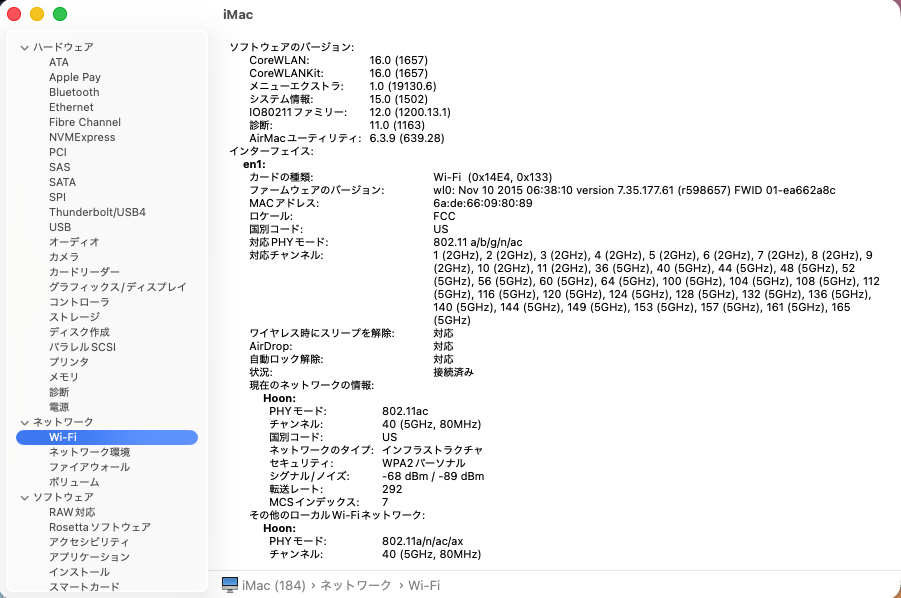Select 電源 in the sidebar
Image resolution: width=901 pixels, height=598 pixels.
tap(59, 407)
